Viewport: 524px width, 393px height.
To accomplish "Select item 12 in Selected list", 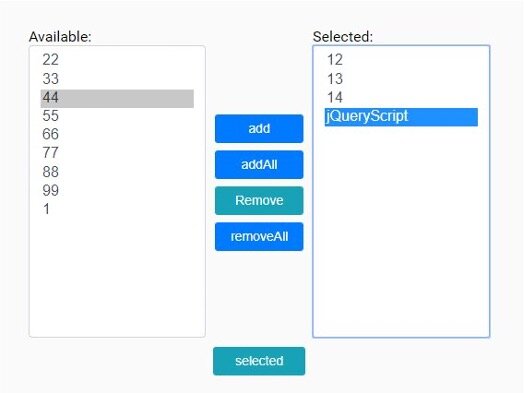I will [401, 60].
